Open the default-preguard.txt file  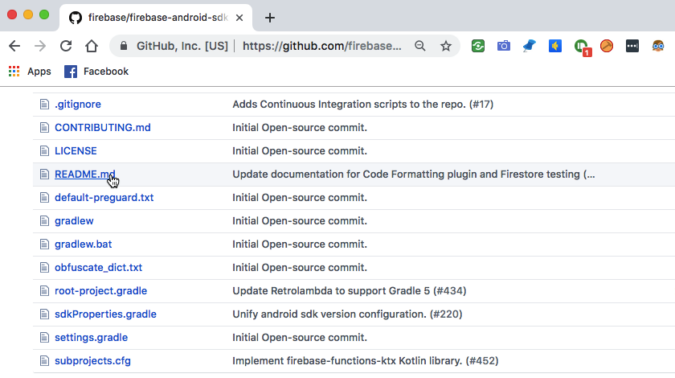click(104, 197)
